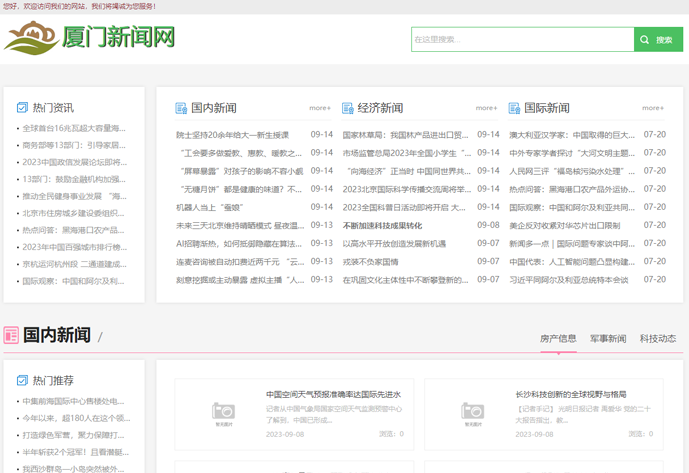The height and width of the screenshot is (473, 689).
Task: Click the 国内新闻 section document icon
Action: (x=181, y=108)
